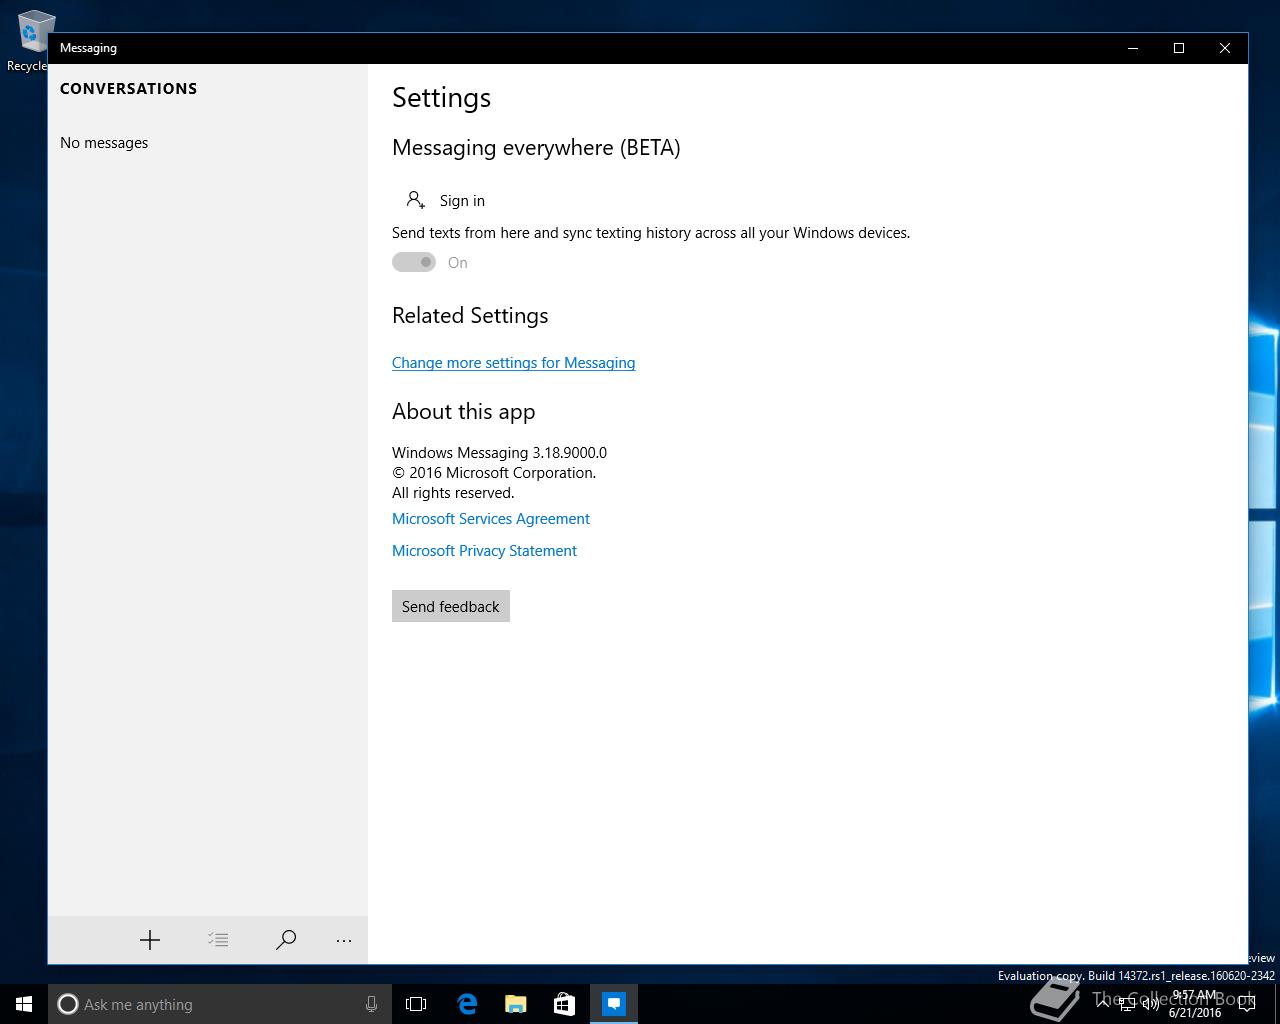The height and width of the screenshot is (1024, 1280).
Task: Click the Windows Messaging 3.18.9000.0 version text
Action: pyautogui.click(x=499, y=453)
